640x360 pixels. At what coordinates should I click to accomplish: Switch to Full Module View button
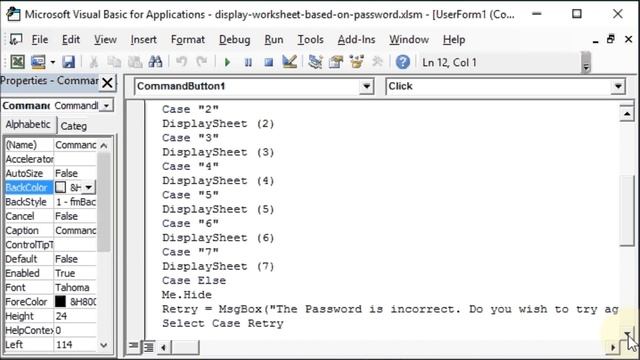[149, 347]
